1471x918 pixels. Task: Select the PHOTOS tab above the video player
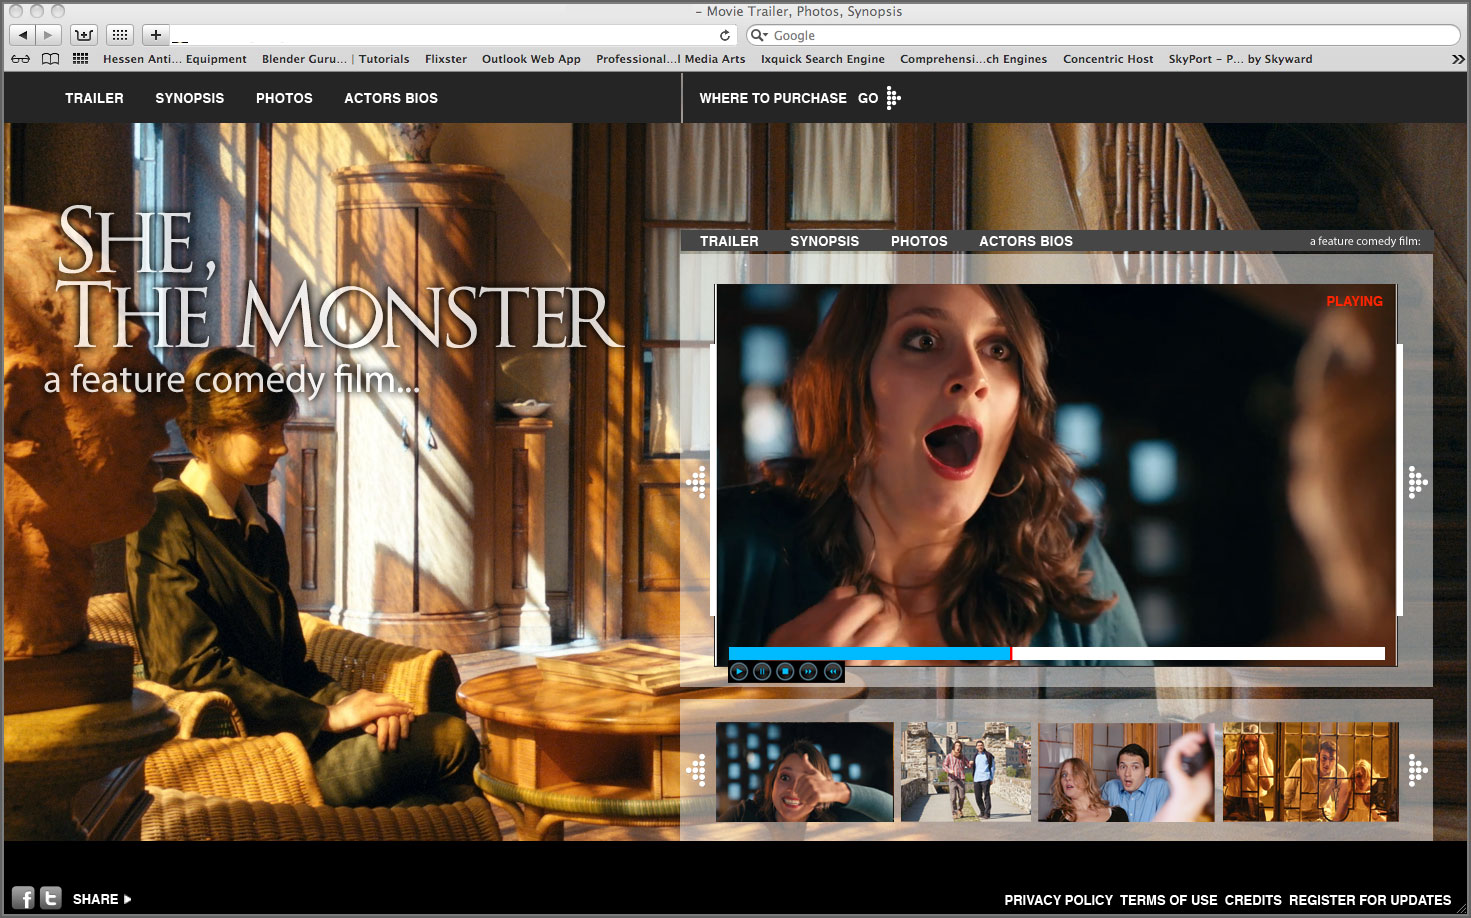click(919, 241)
